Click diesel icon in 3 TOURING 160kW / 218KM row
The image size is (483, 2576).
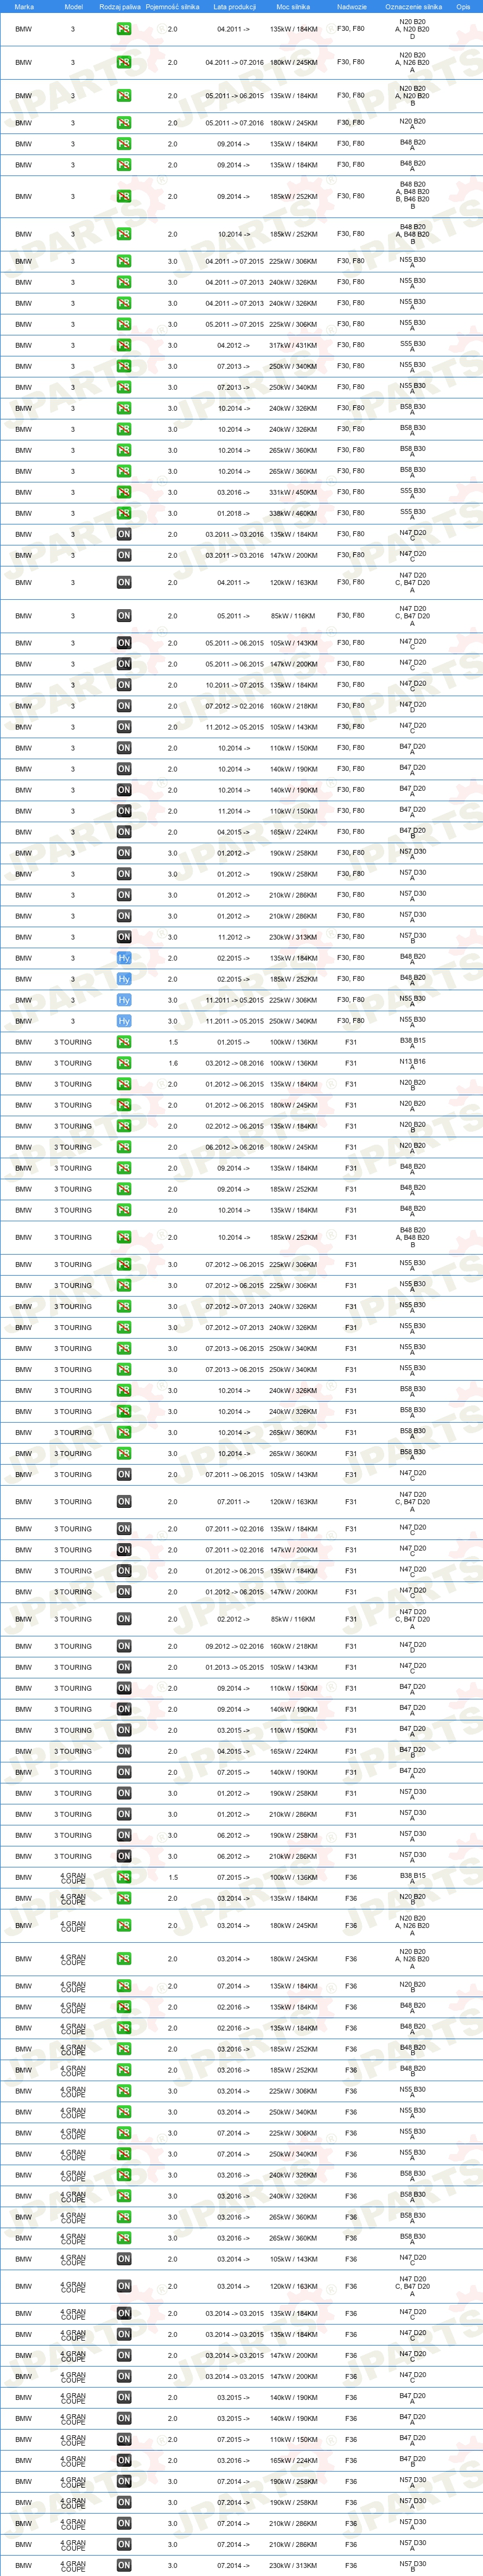pos(124,1646)
